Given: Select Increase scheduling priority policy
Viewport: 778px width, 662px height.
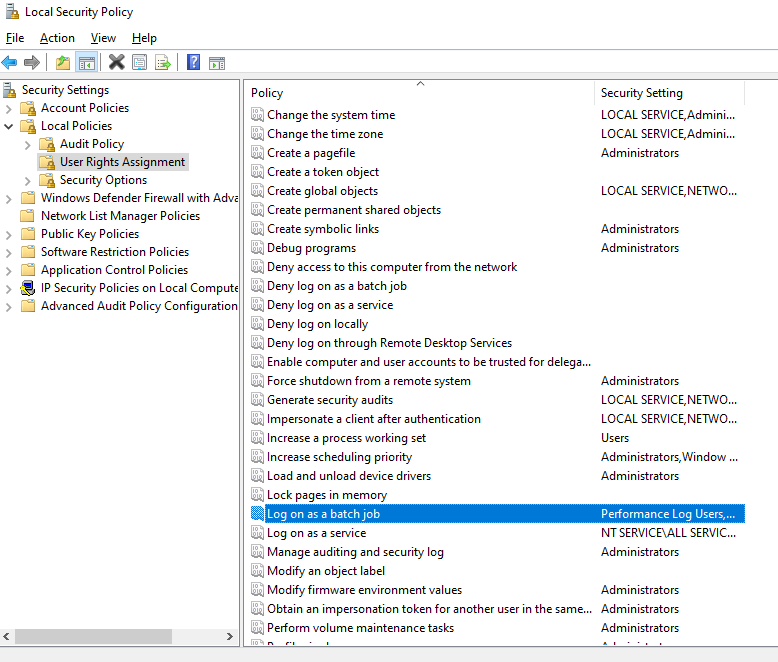Looking at the screenshot, I should pyautogui.click(x=339, y=457).
